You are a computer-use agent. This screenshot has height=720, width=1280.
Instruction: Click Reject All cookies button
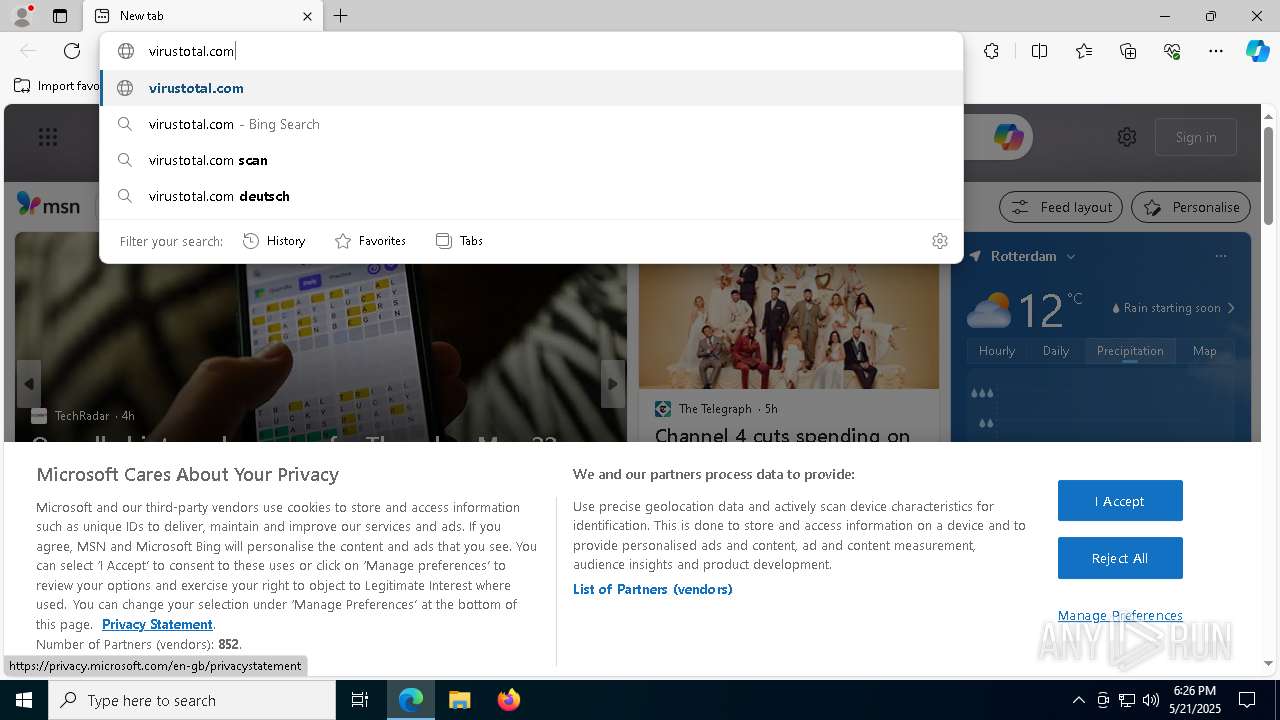tap(1120, 558)
